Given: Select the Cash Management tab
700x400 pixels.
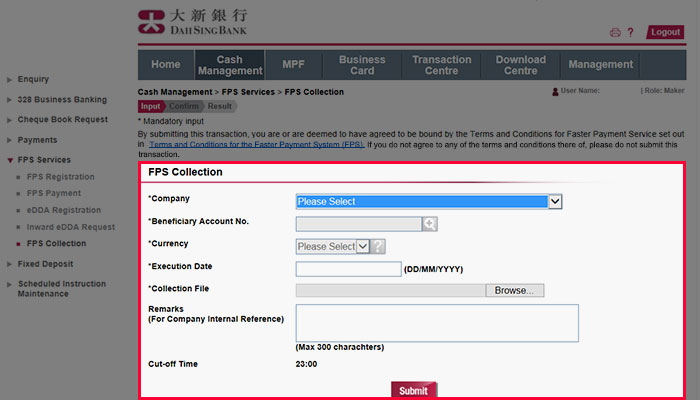Looking at the screenshot, I should 230,65.
